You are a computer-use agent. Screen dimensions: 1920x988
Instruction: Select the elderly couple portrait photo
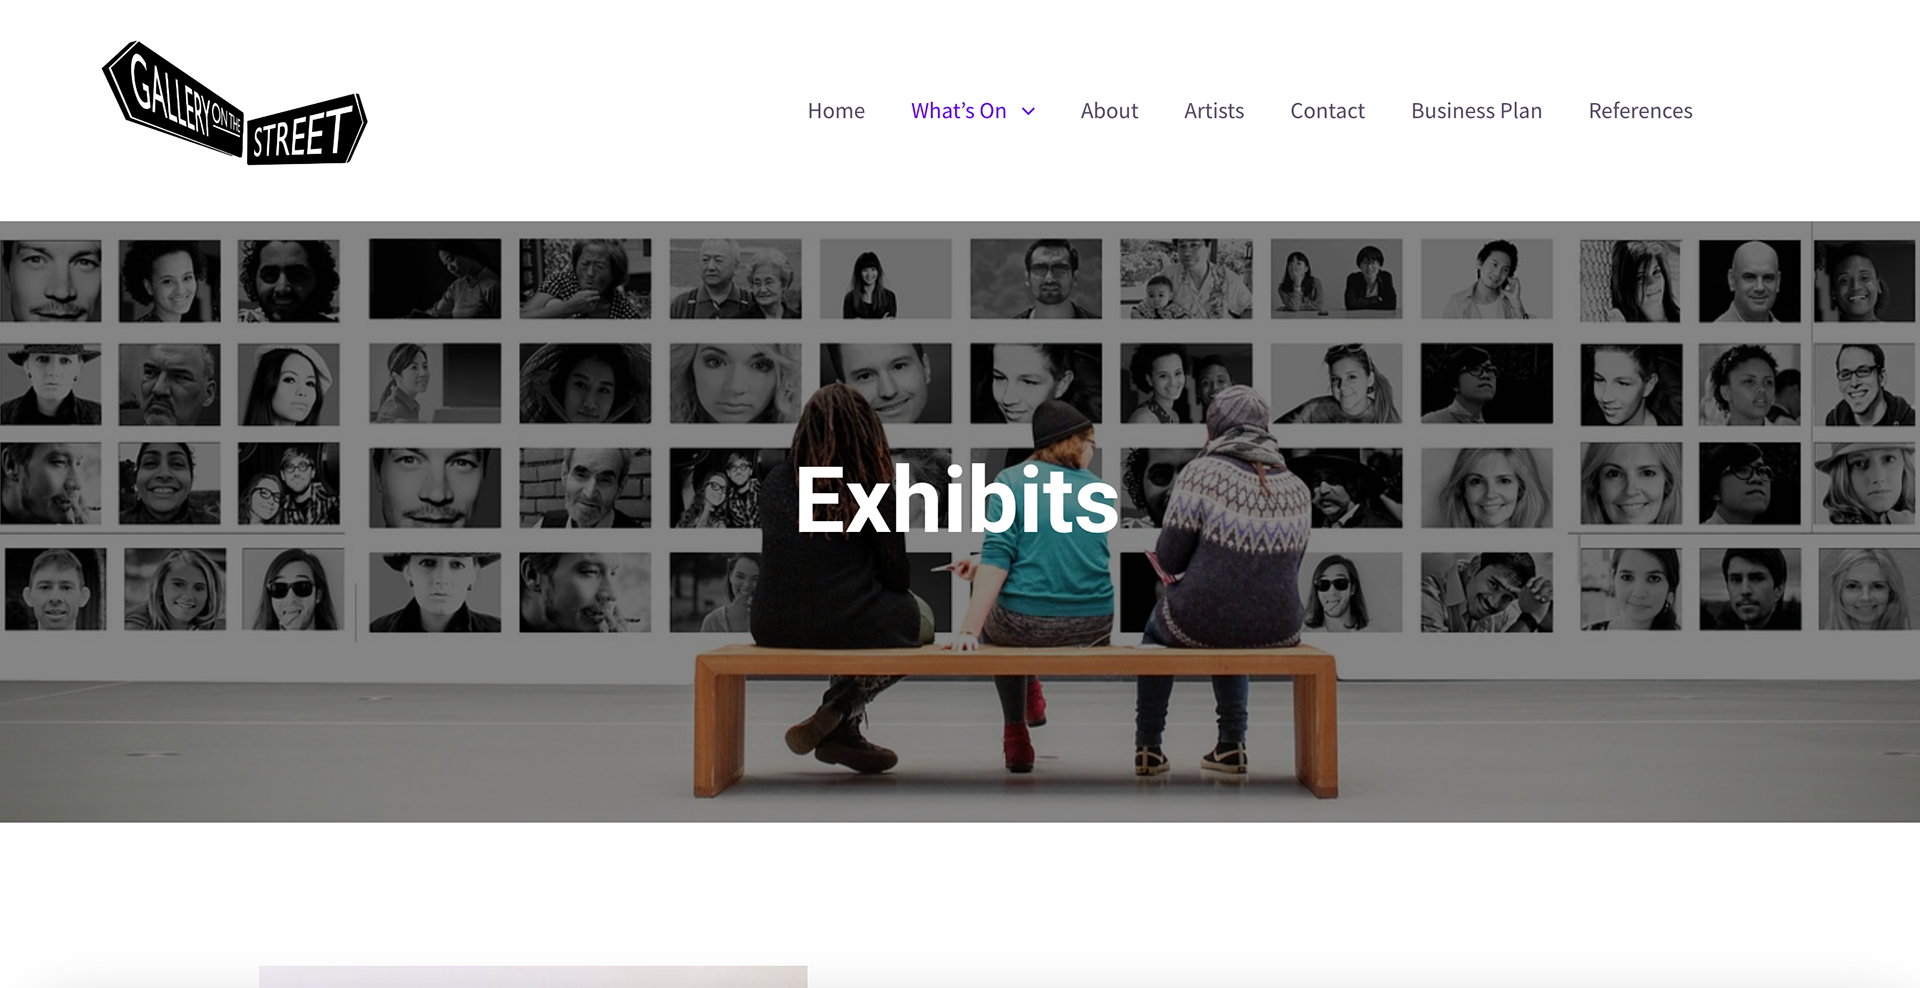(735, 279)
